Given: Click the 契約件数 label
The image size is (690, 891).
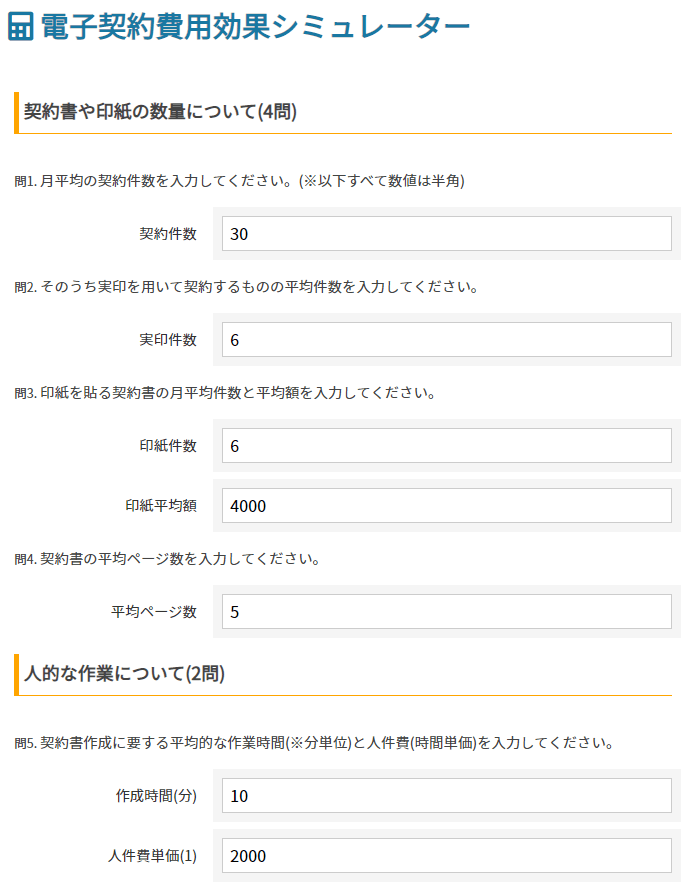Looking at the screenshot, I should pyautogui.click(x=168, y=234).
